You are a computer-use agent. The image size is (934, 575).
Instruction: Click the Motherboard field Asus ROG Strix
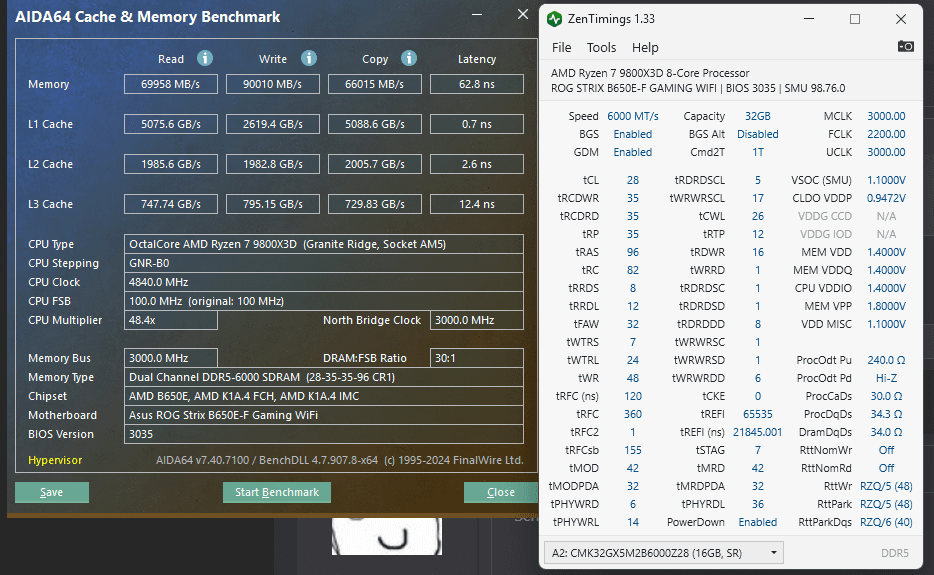pyautogui.click(x=324, y=415)
